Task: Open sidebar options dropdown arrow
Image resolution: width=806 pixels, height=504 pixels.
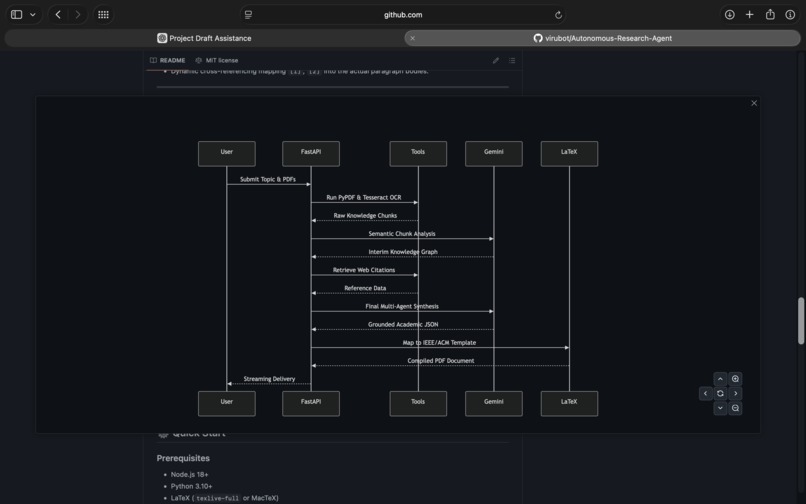Action: pyautogui.click(x=33, y=14)
